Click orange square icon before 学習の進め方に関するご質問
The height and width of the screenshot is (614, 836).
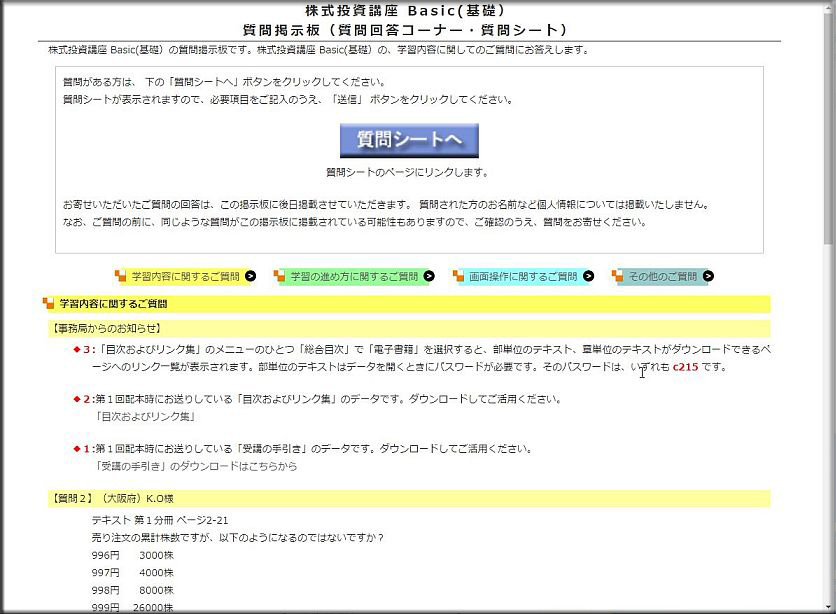point(279,276)
